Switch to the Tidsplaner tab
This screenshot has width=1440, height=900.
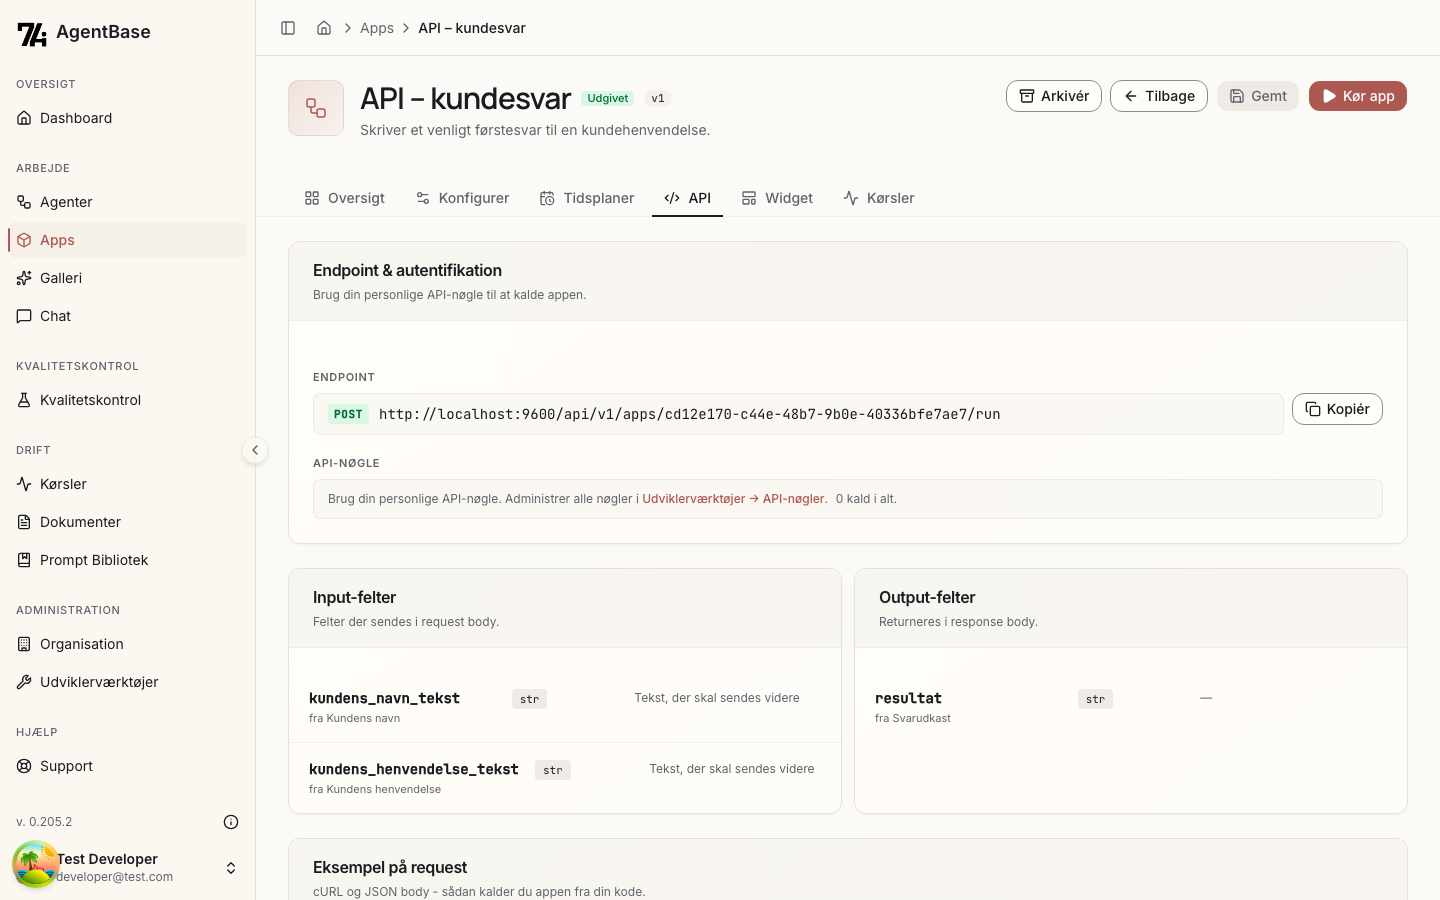[587, 198]
